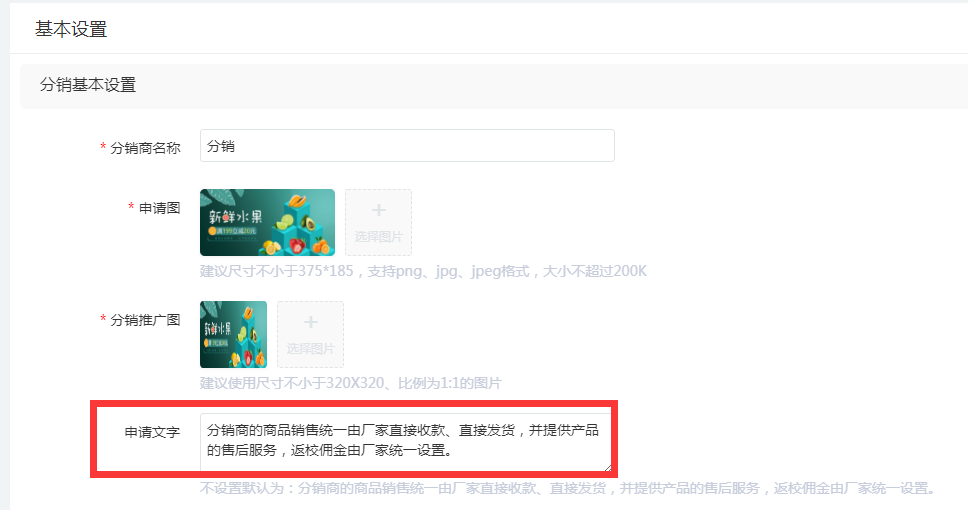This screenshot has height=510, width=968.
Task: Click the 申请文字 field label
Action: [152, 432]
